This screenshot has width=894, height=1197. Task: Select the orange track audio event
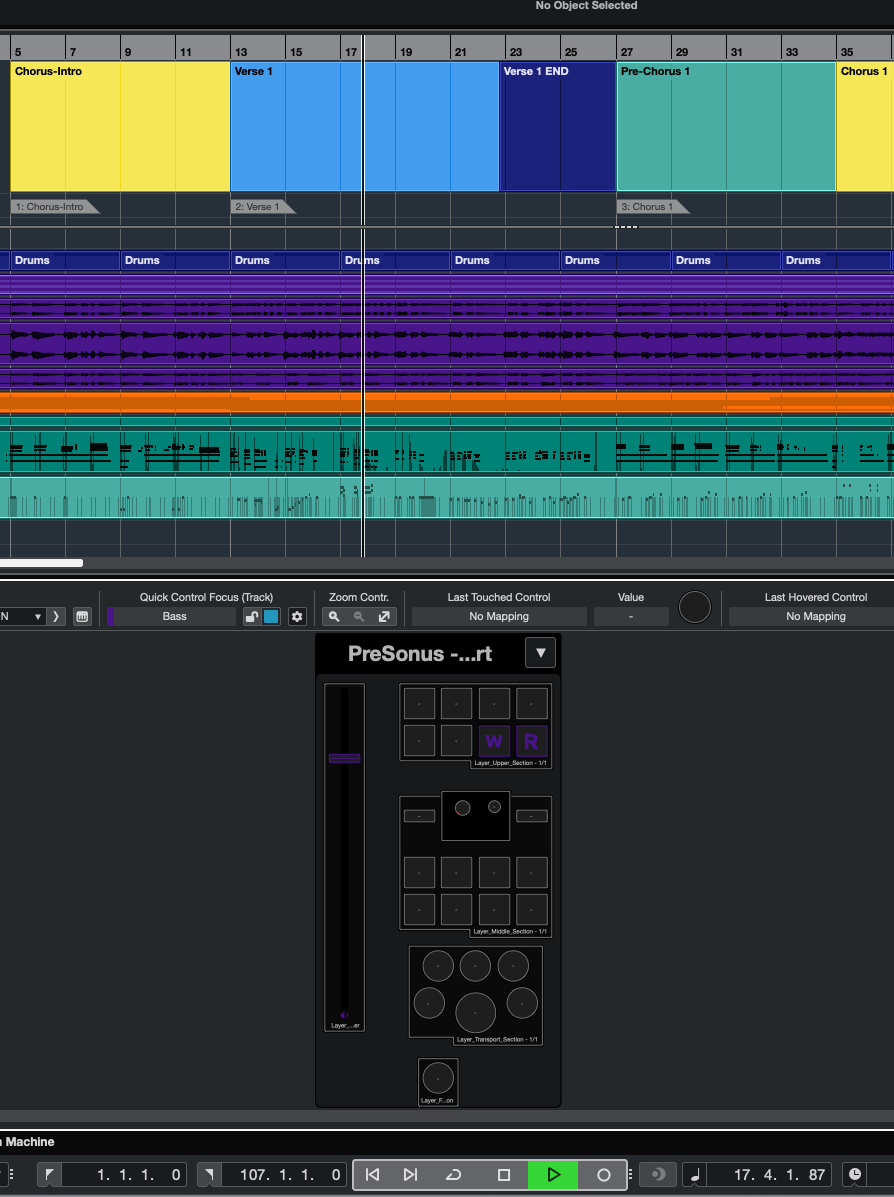447,402
